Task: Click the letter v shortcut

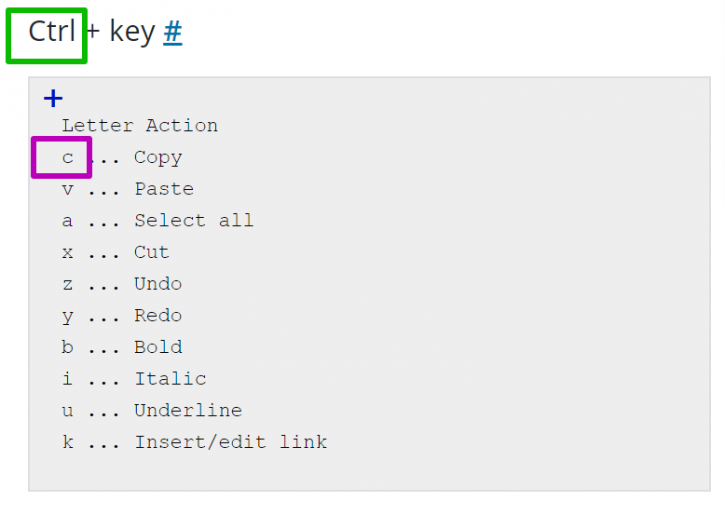Action: (68, 189)
